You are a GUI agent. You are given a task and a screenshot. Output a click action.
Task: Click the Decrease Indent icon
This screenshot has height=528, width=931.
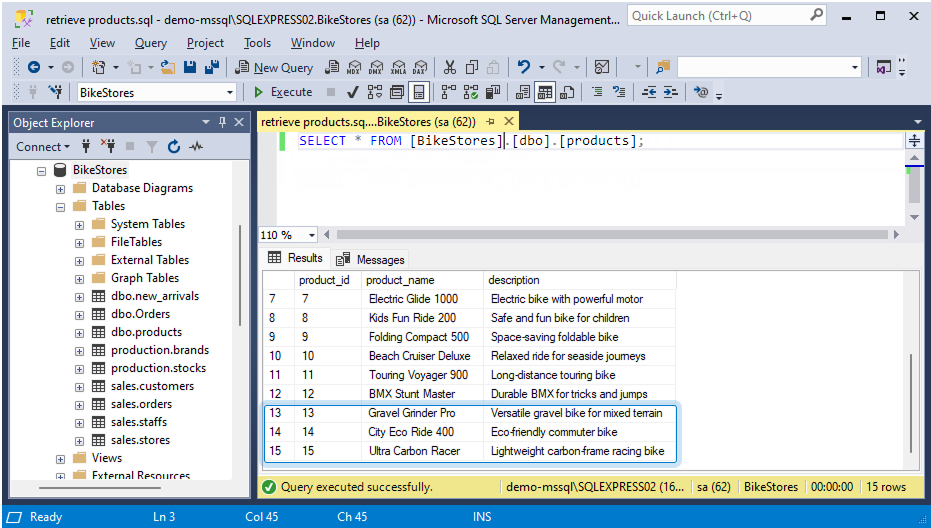tap(649, 92)
